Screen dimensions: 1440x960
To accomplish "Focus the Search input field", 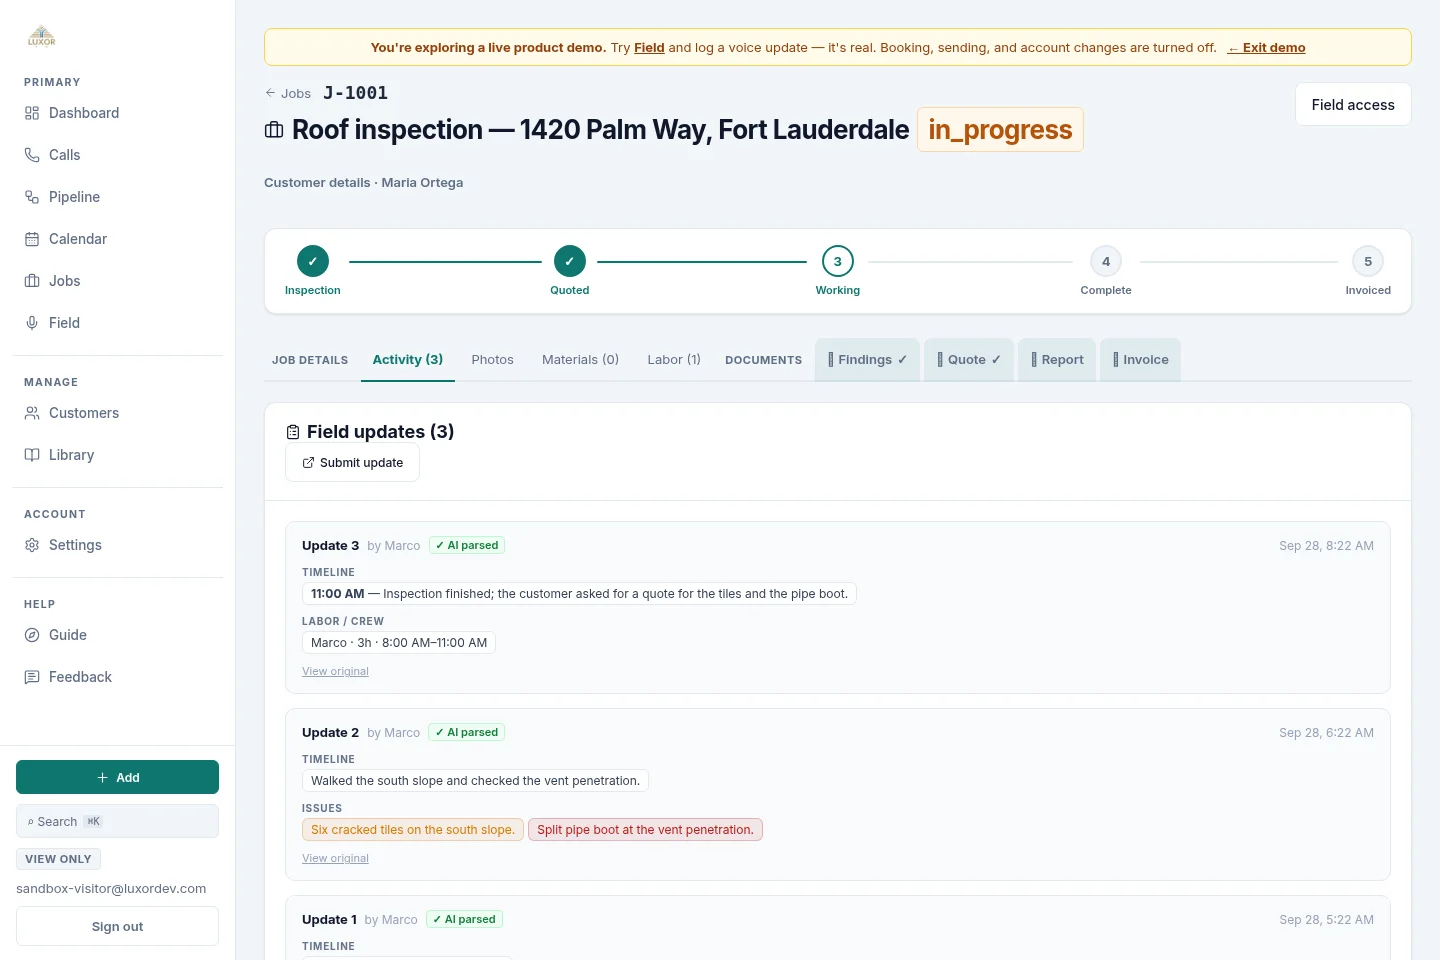I will [117, 821].
